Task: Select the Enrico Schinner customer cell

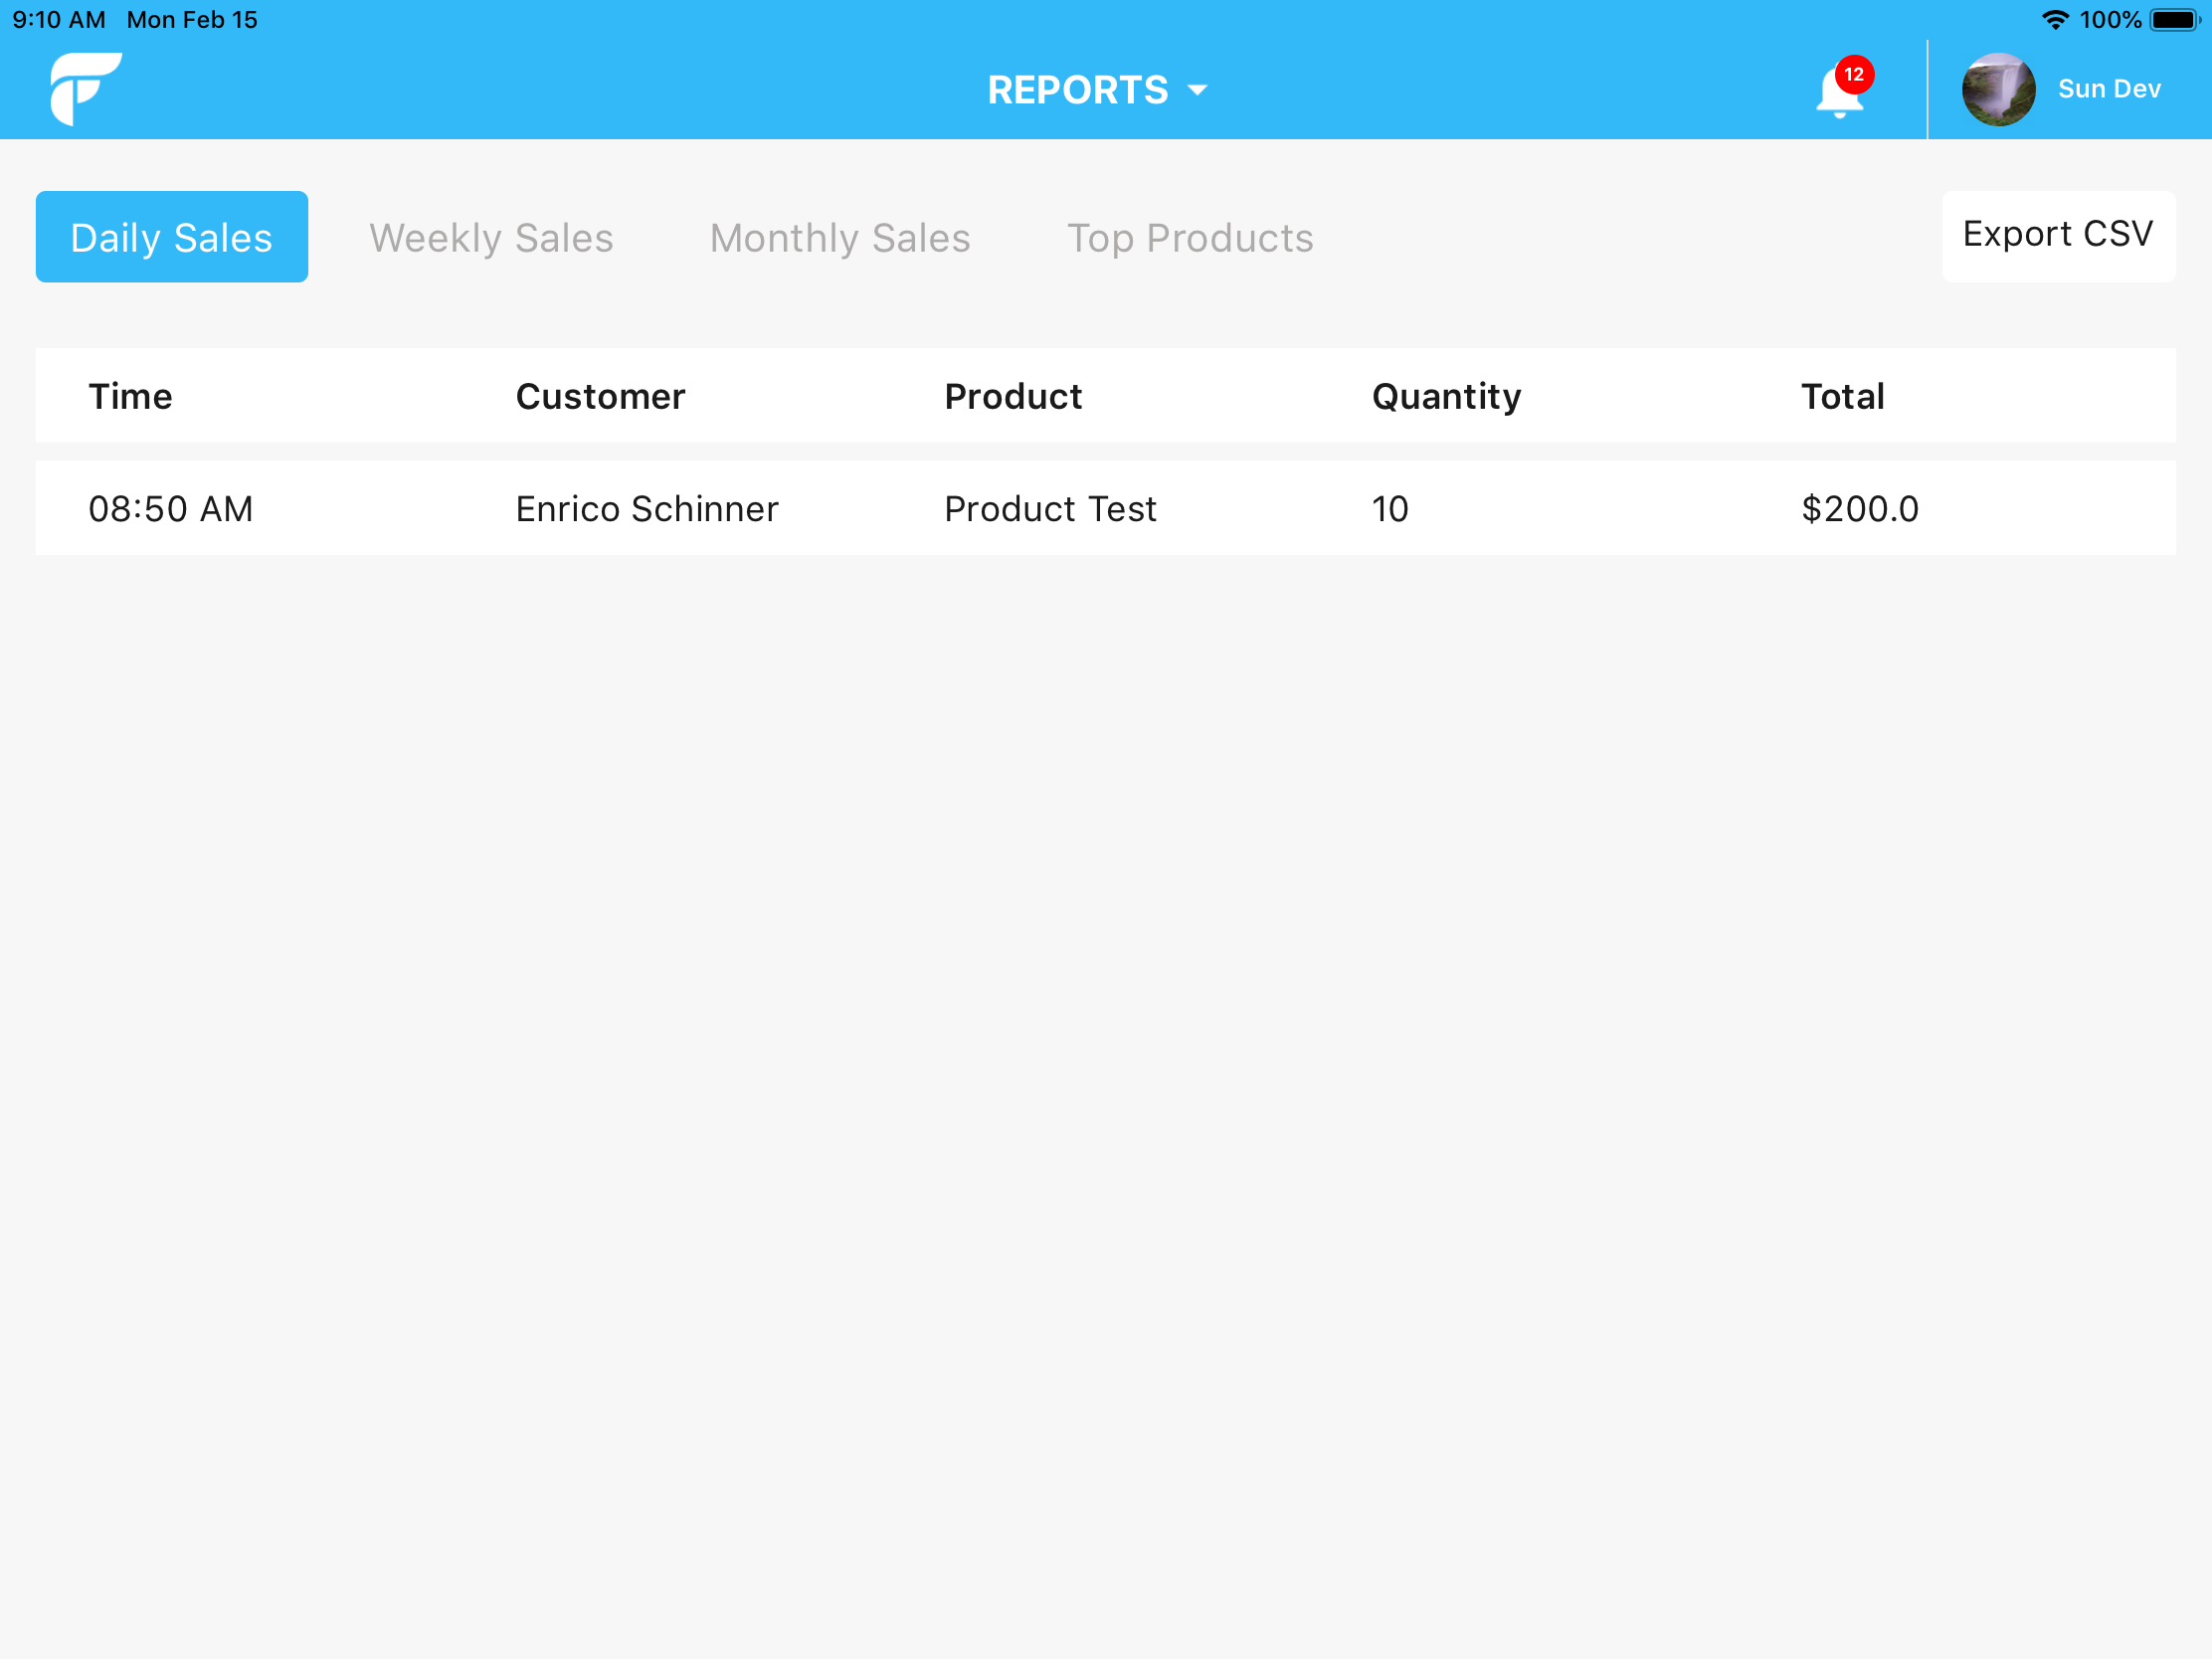Action: pyautogui.click(x=646, y=509)
